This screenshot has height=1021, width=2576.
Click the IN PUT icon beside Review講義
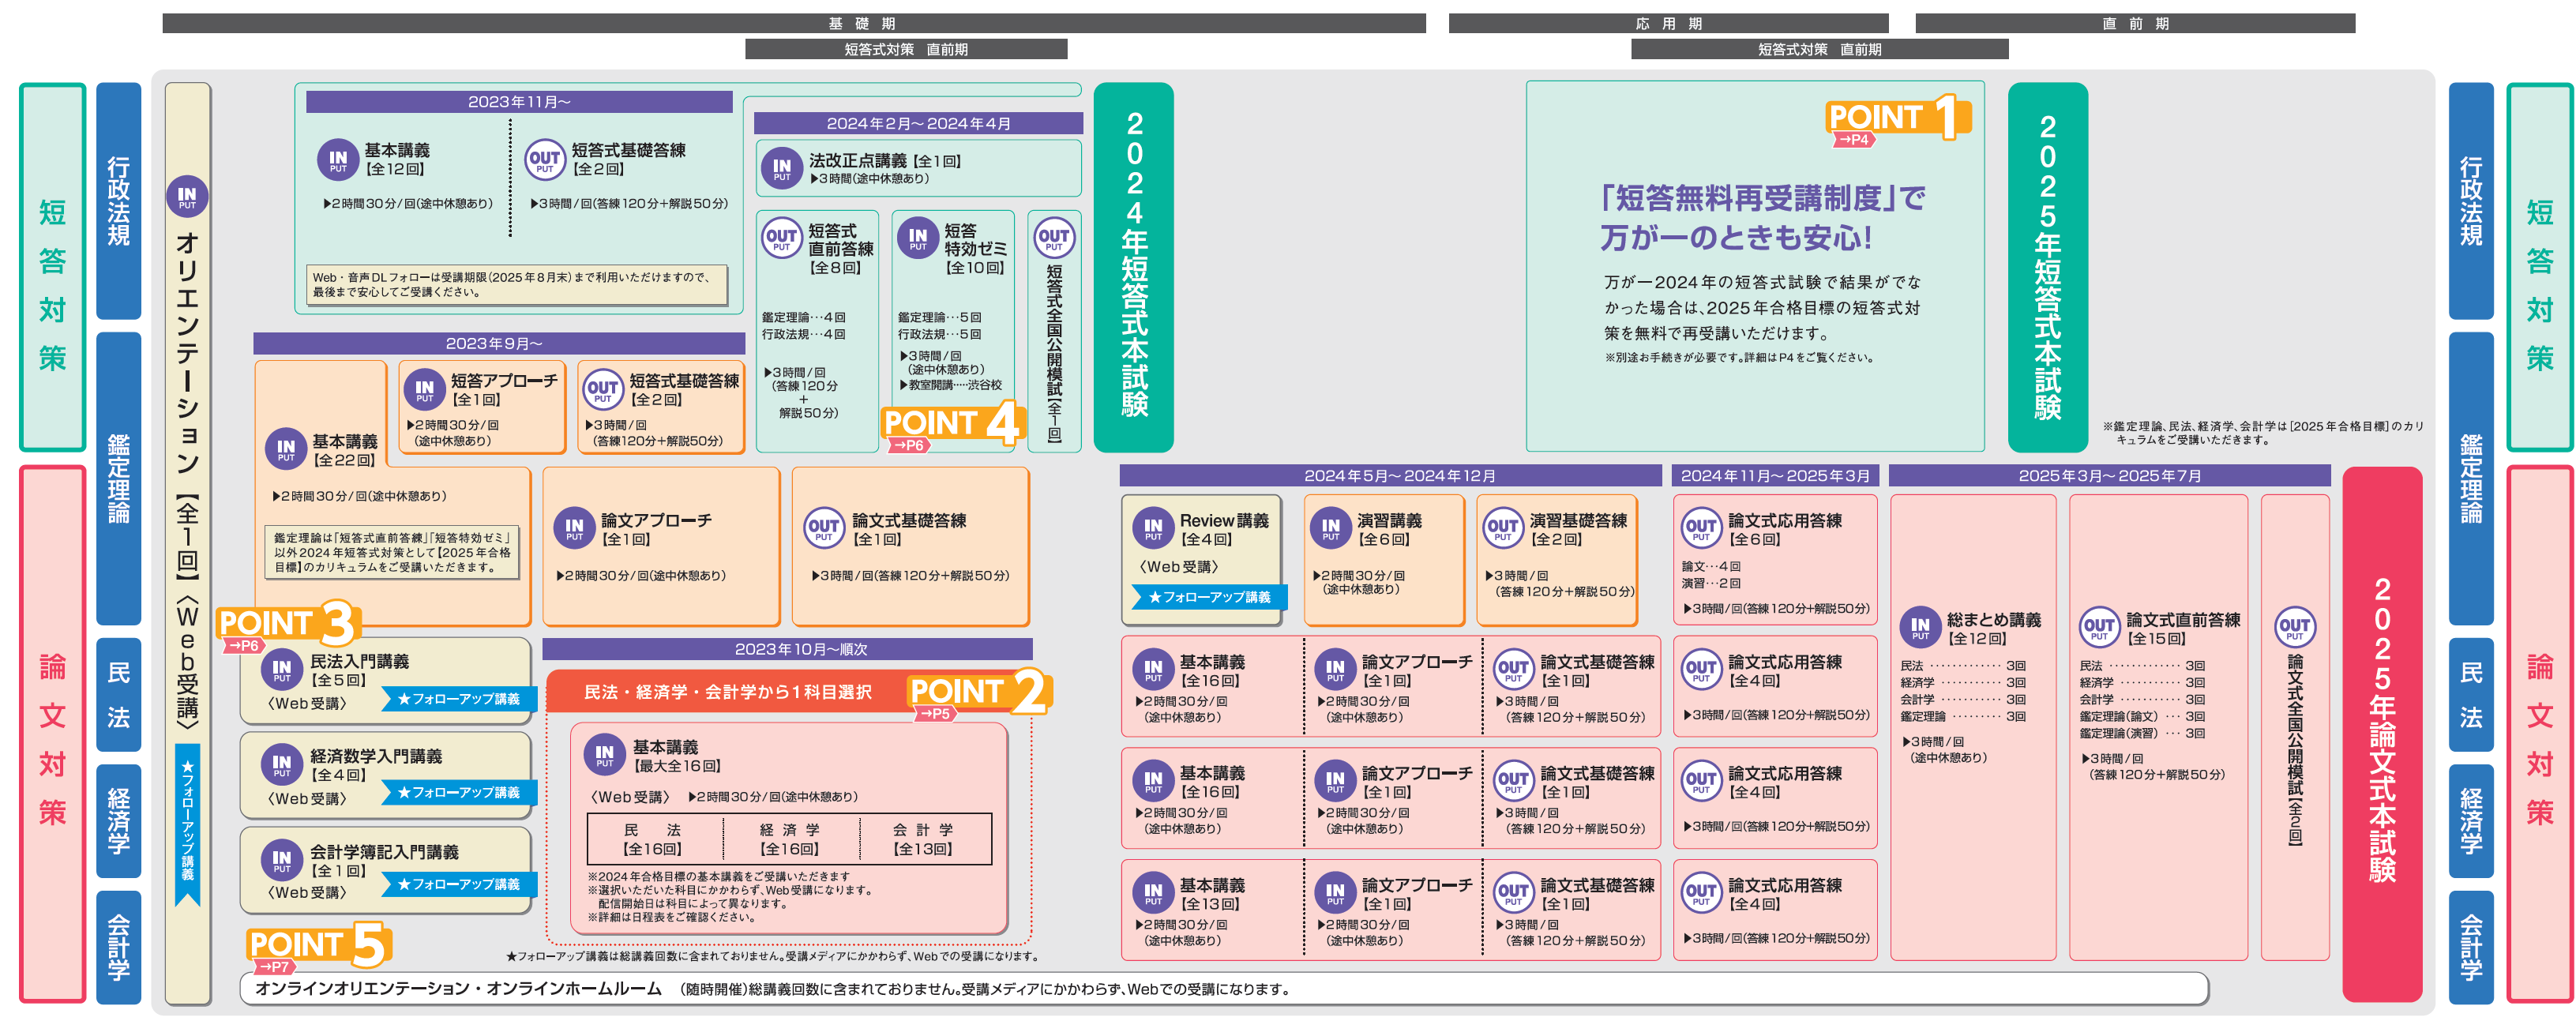[1153, 528]
